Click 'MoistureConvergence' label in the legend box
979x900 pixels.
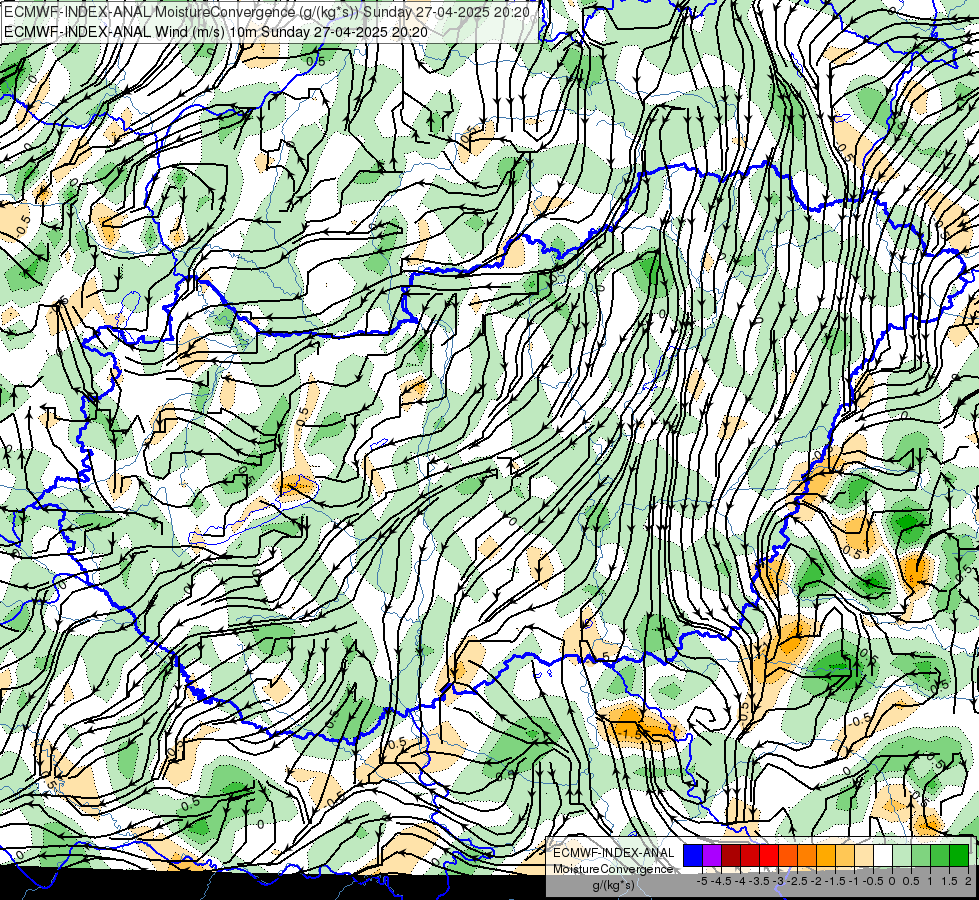(x=613, y=869)
